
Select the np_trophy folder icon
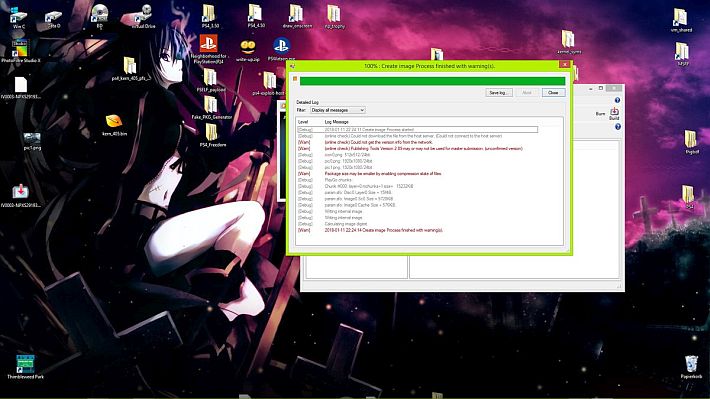coord(335,16)
